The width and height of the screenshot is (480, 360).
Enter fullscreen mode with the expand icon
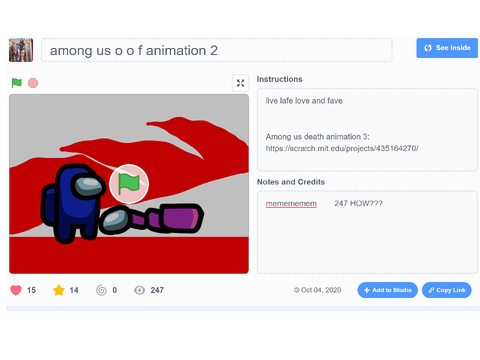(240, 83)
